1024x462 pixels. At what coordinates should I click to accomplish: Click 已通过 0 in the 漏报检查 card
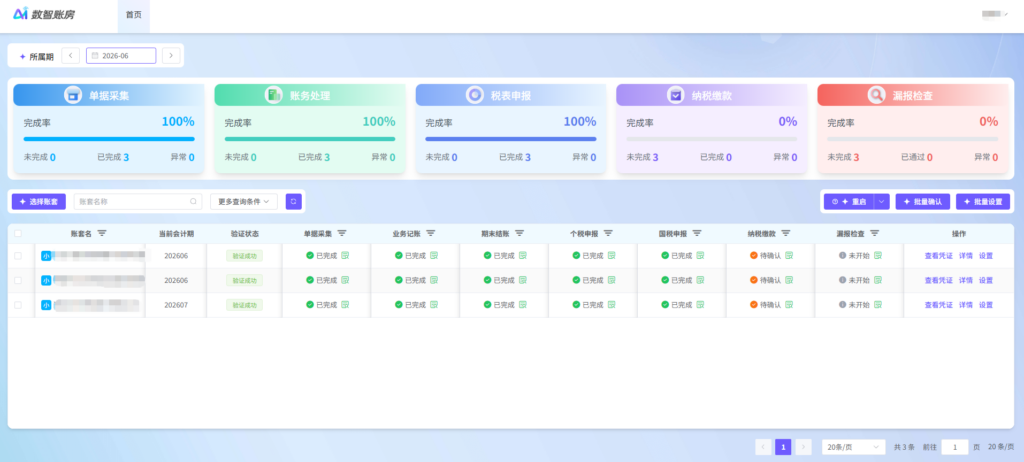coord(916,157)
